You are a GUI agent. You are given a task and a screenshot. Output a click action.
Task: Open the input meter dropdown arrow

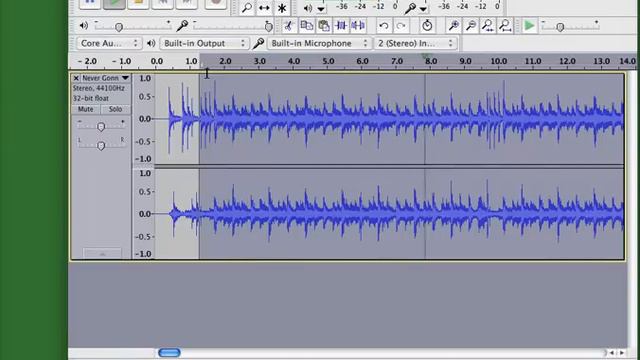pyautogui.click(x=423, y=9)
